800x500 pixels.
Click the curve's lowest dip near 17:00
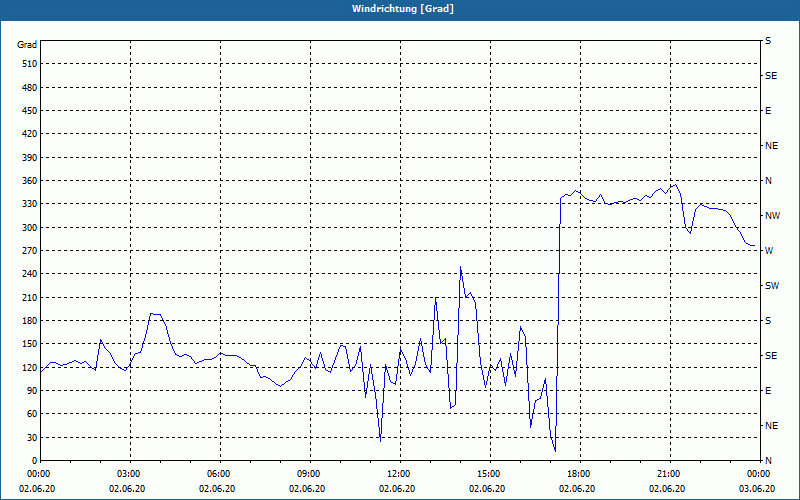[555, 451]
